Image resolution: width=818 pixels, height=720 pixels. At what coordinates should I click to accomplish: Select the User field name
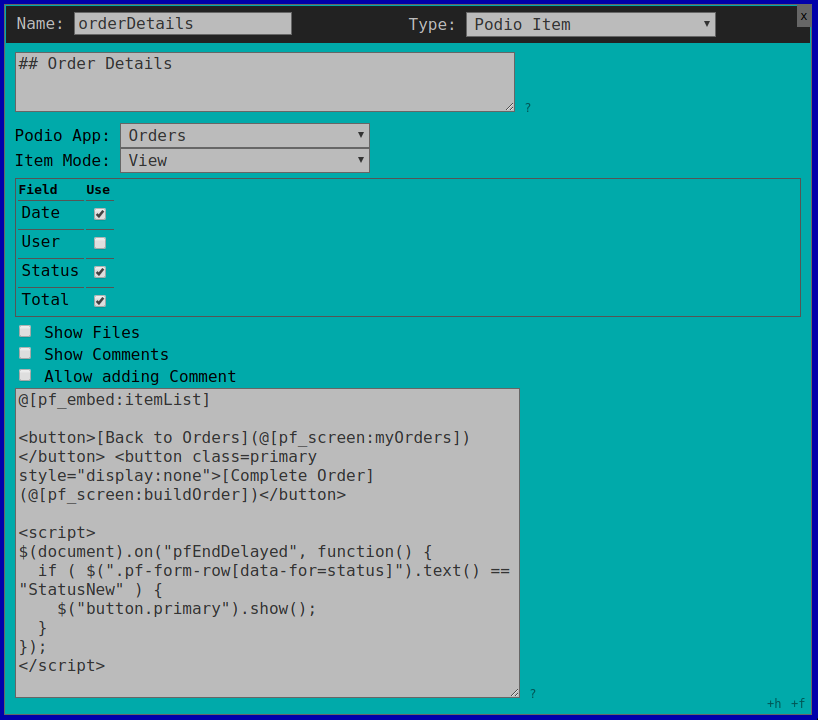41,242
